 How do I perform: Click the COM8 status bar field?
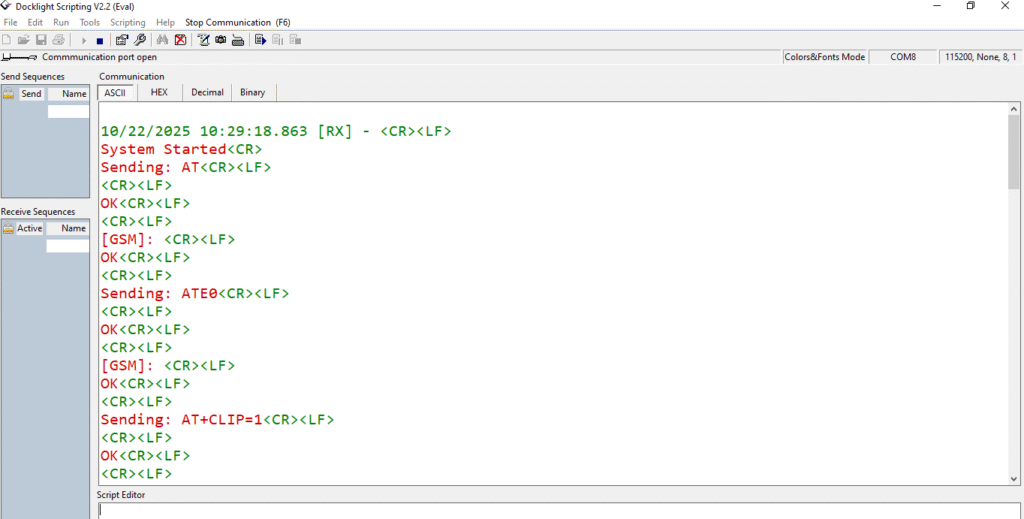pos(903,57)
